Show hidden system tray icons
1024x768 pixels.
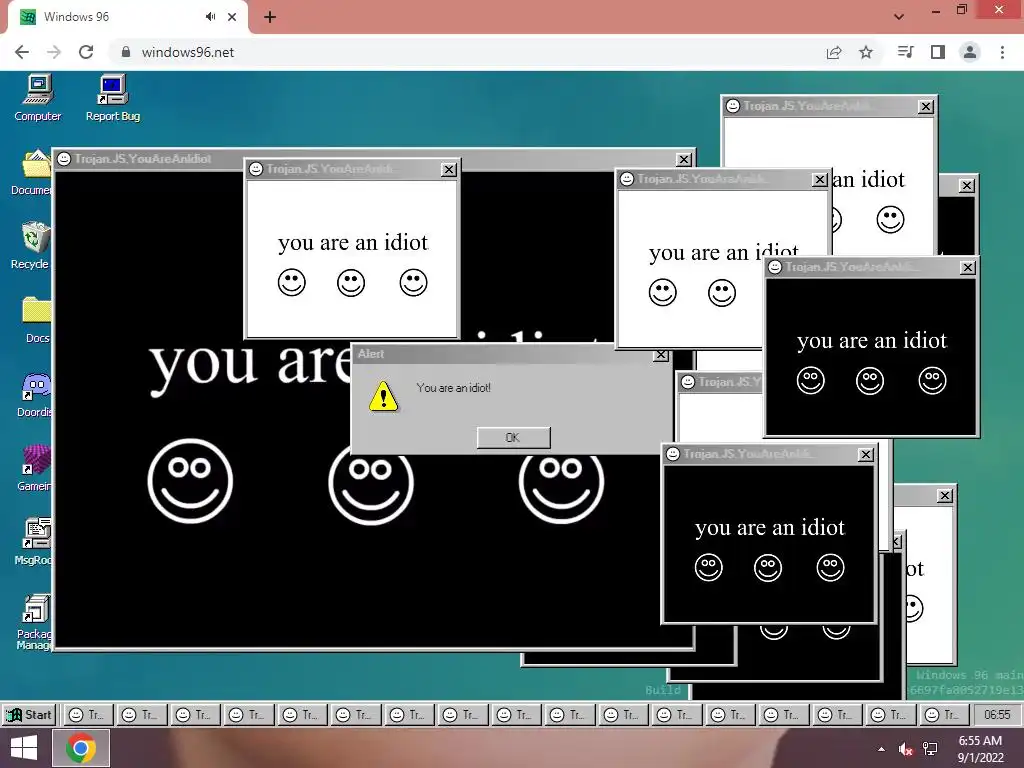point(882,749)
